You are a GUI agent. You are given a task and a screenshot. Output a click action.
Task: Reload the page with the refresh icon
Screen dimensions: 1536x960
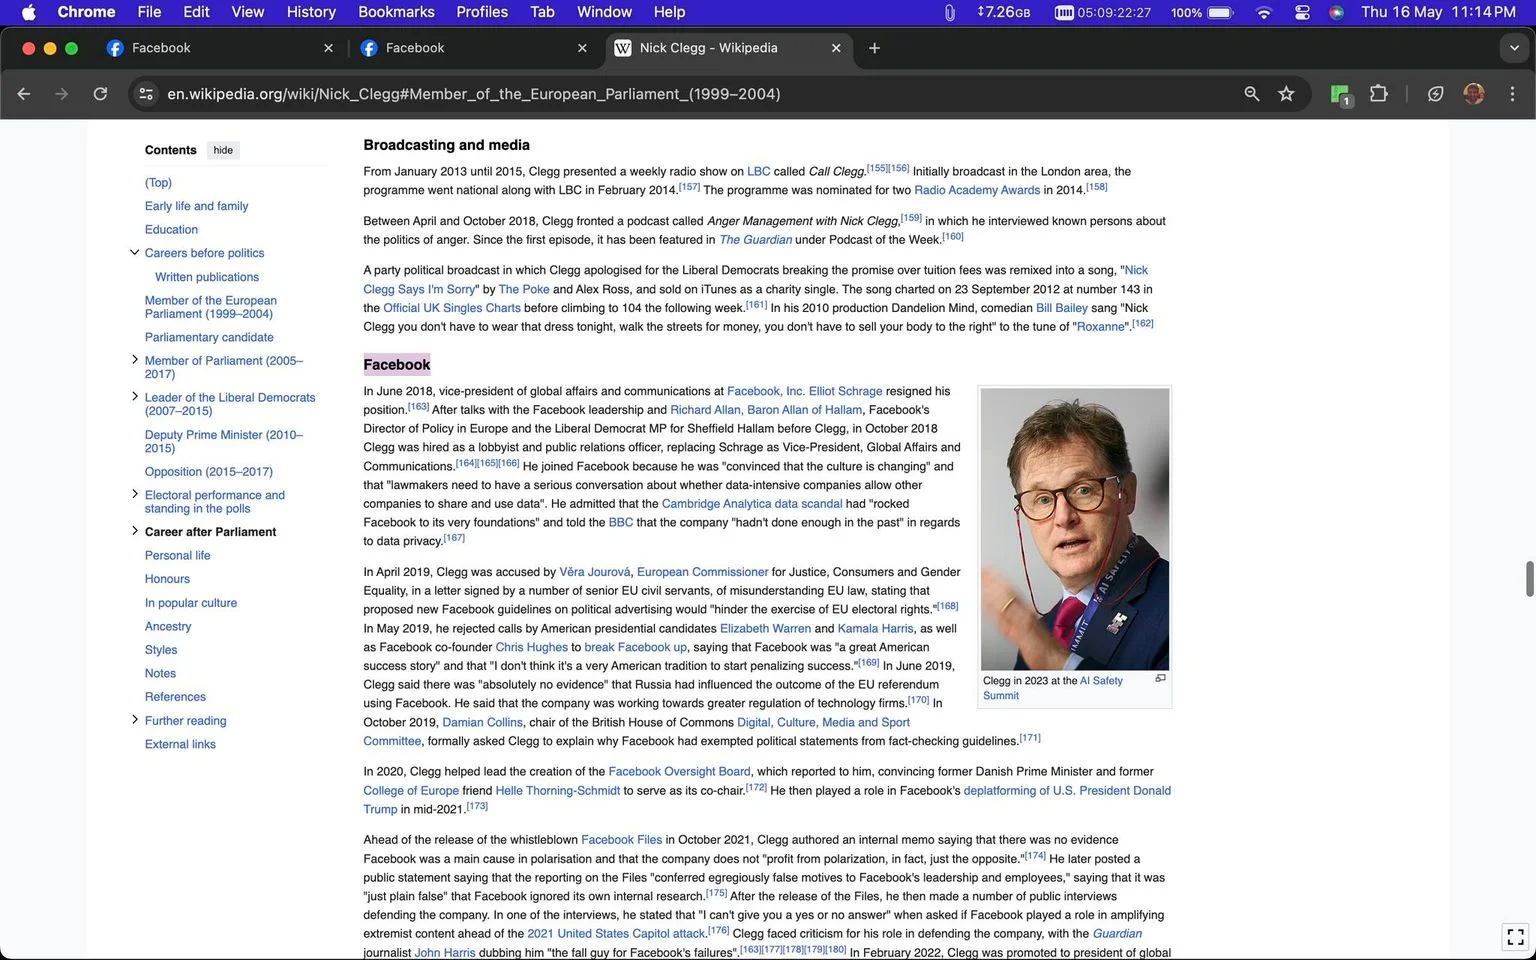click(x=100, y=94)
